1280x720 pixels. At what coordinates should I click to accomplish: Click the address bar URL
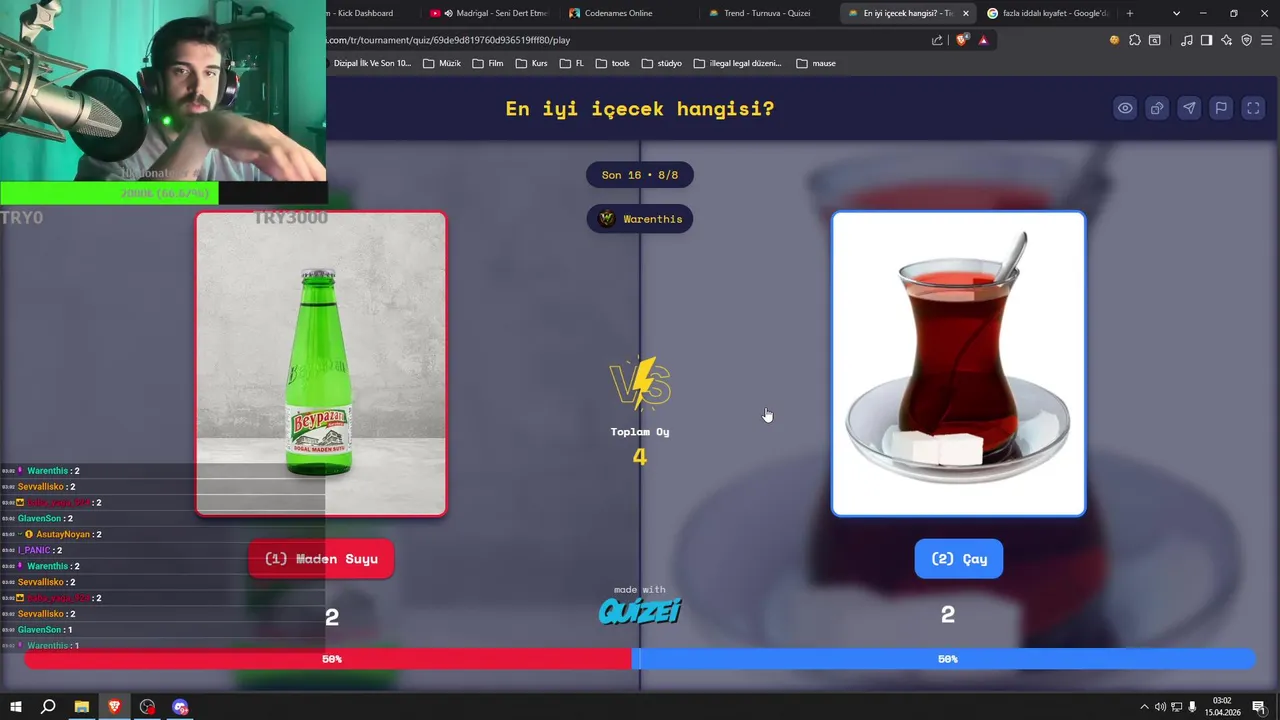click(448, 40)
